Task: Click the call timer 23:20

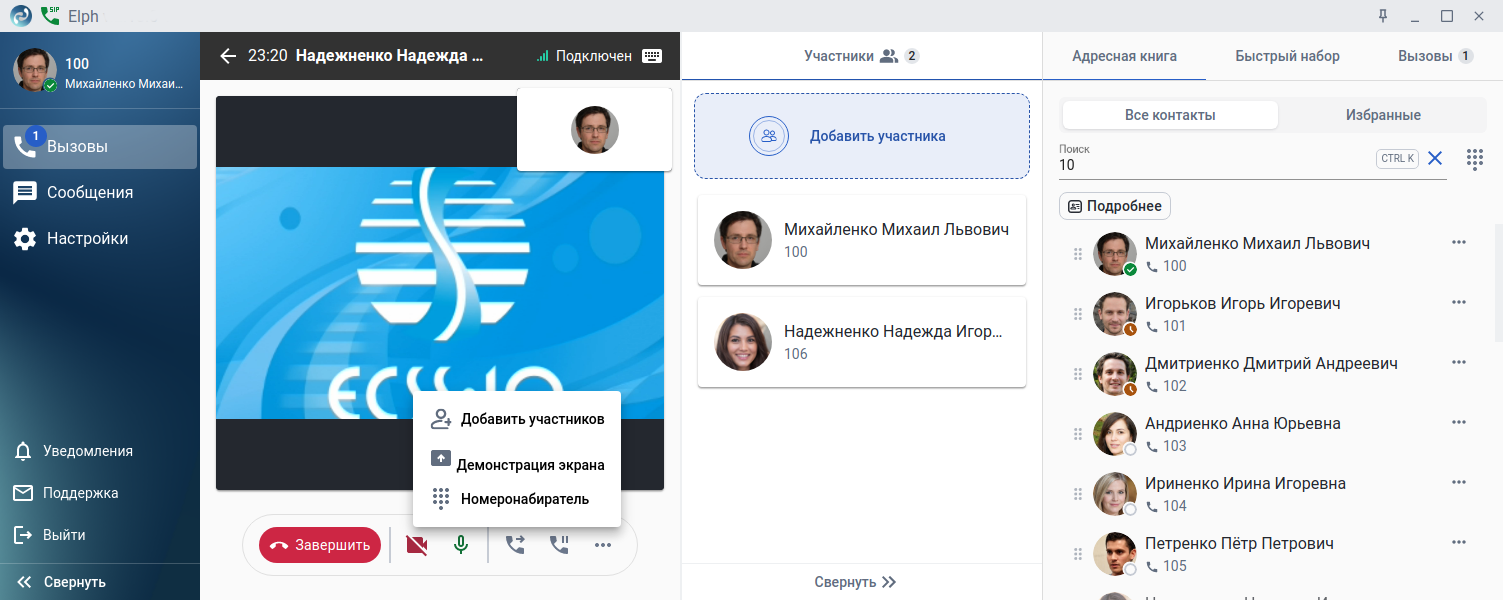Action: tap(268, 56)
